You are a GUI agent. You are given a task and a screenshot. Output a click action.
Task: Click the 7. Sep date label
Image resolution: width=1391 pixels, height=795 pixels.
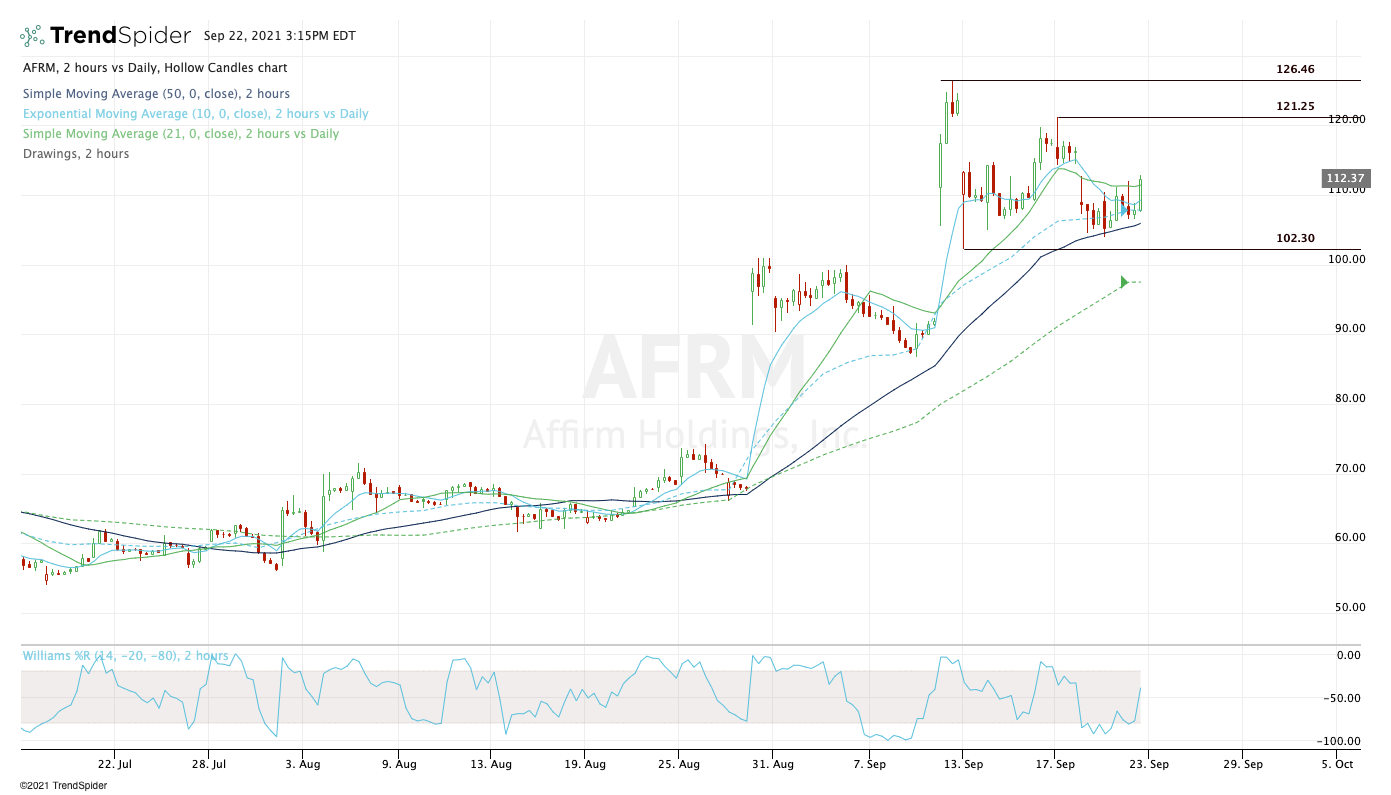(869, 764)
